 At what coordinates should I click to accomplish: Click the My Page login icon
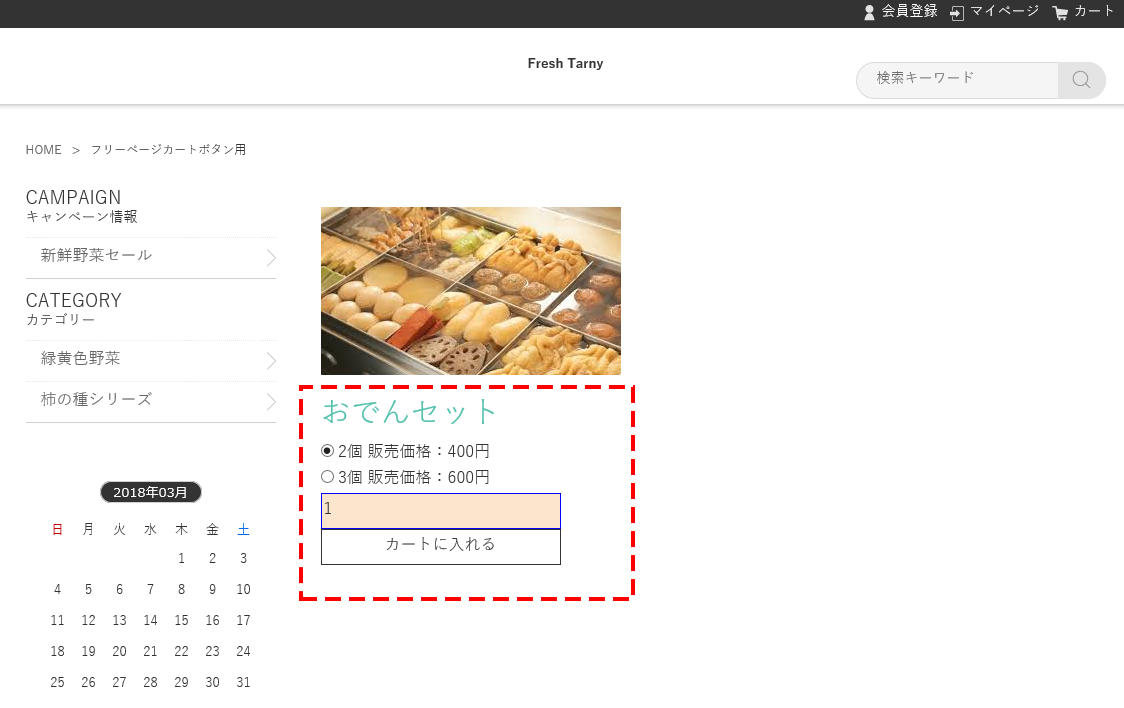tap(957, 13)
